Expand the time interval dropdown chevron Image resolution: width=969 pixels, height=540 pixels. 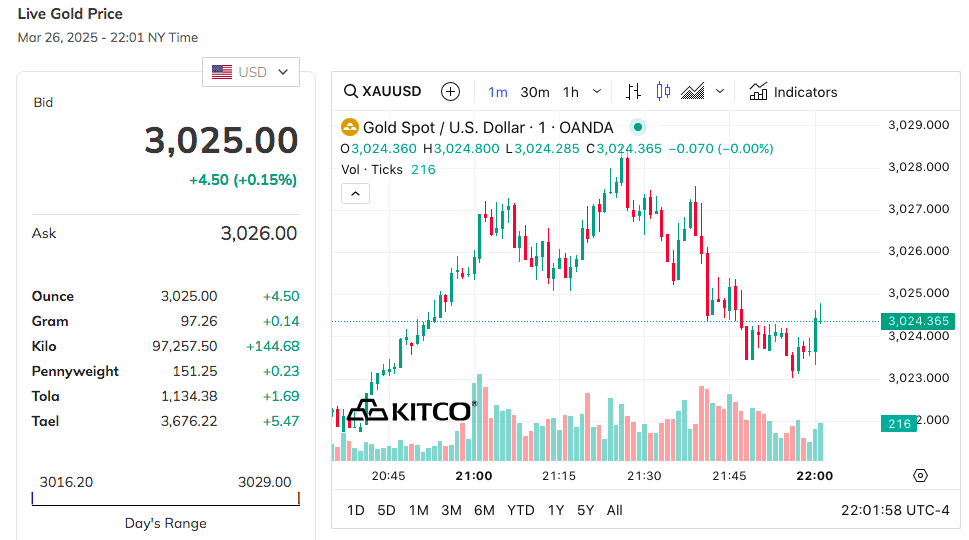coord(597,92)
